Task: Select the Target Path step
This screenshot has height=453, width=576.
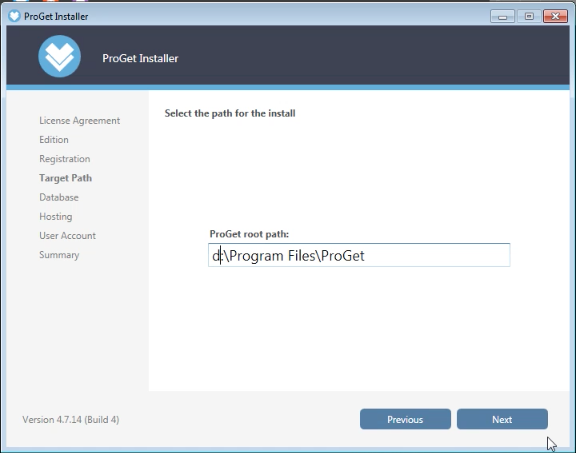Action: coord(65,178)
